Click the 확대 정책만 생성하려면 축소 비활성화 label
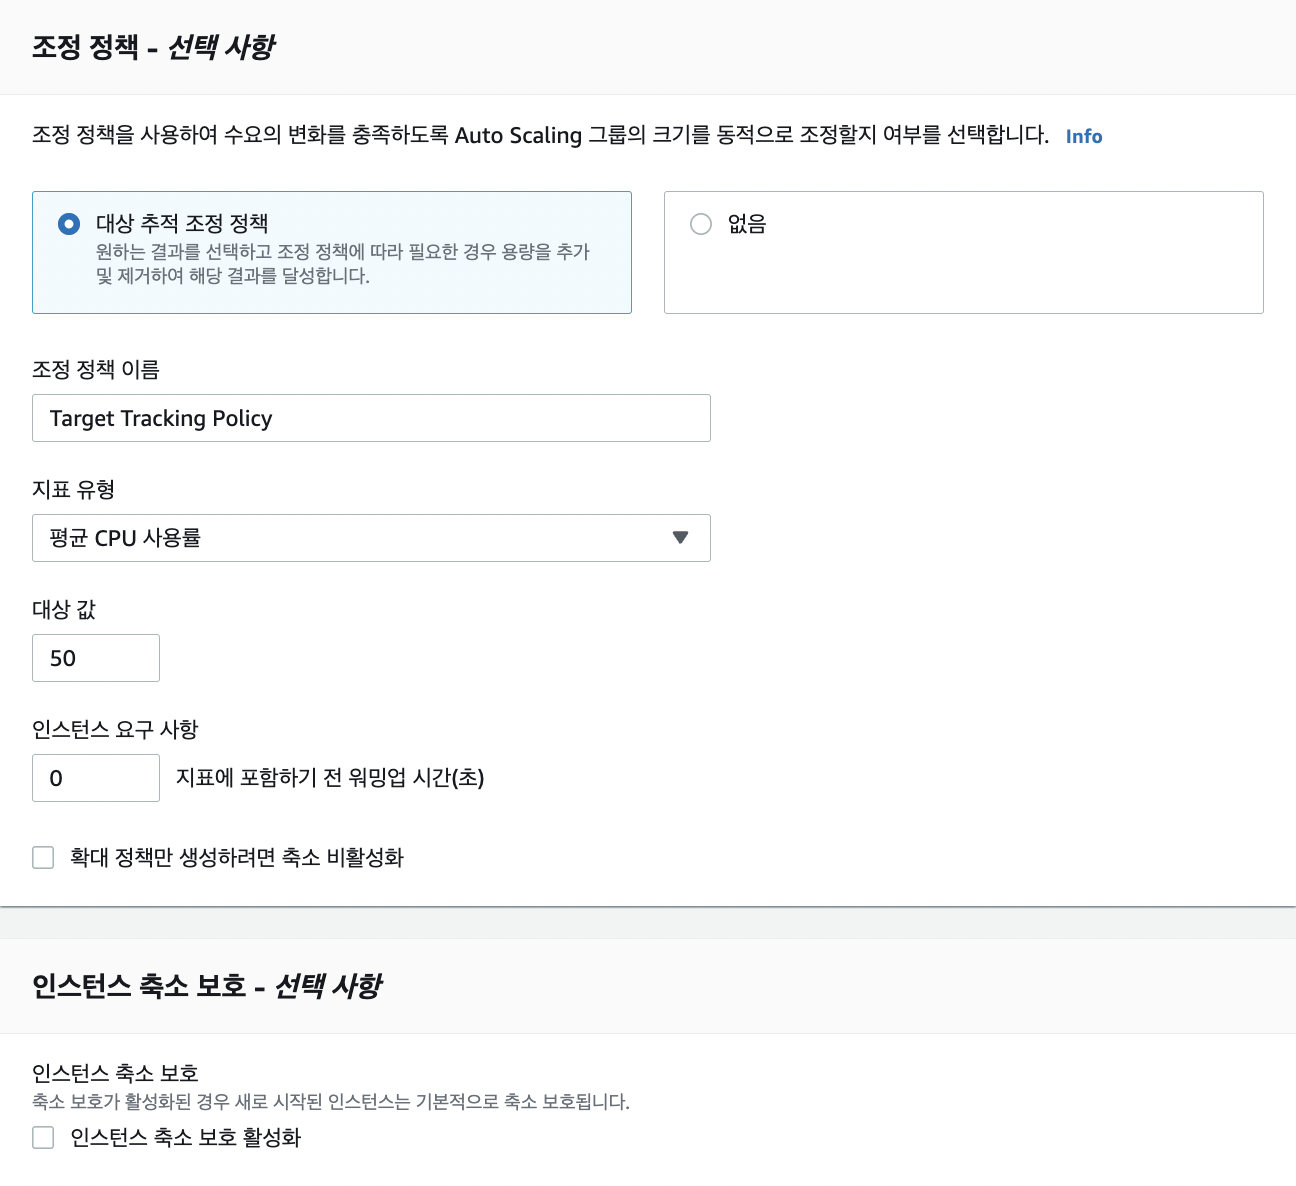Viewport: 1296px width, 1186px height. coord(237,858)
